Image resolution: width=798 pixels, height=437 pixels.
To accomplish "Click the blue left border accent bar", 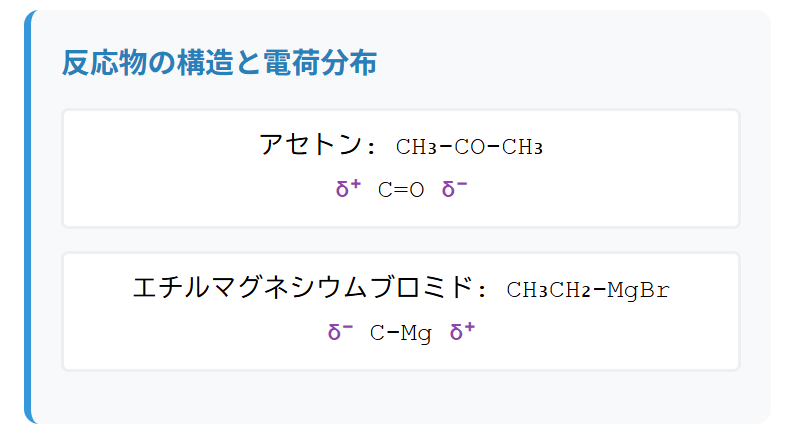I will 28,217.
